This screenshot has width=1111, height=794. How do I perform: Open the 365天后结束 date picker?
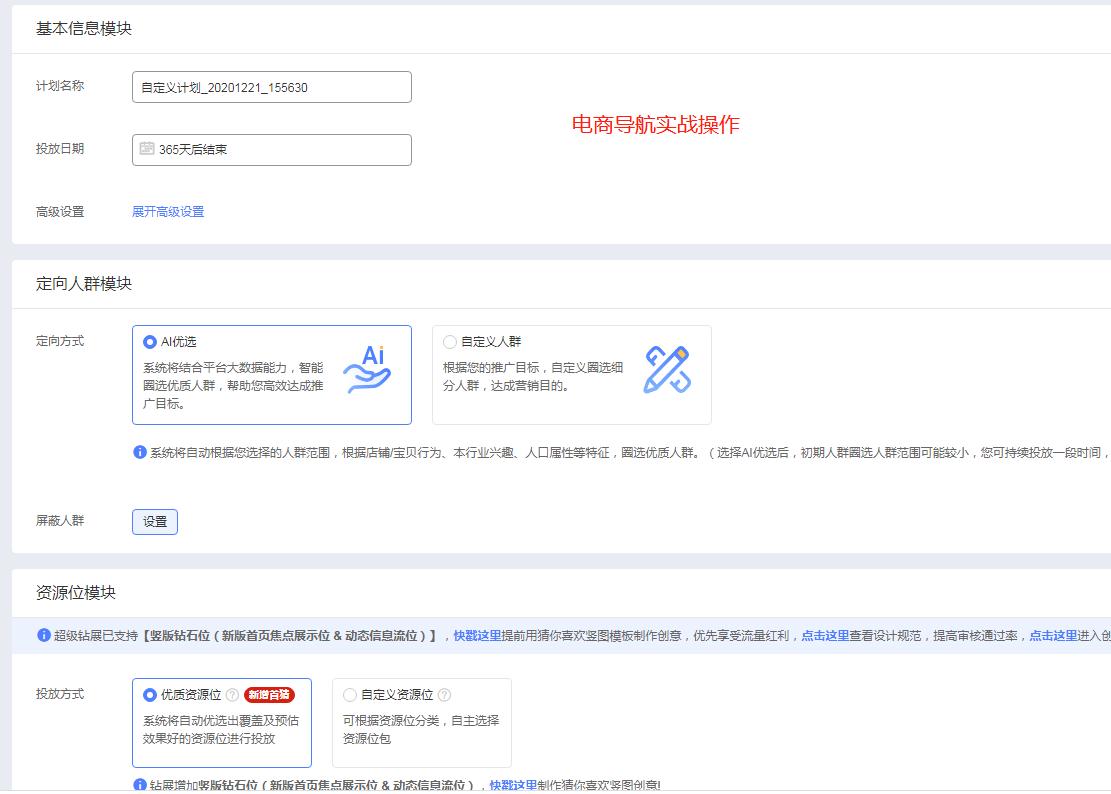click(x=271, y=150)
